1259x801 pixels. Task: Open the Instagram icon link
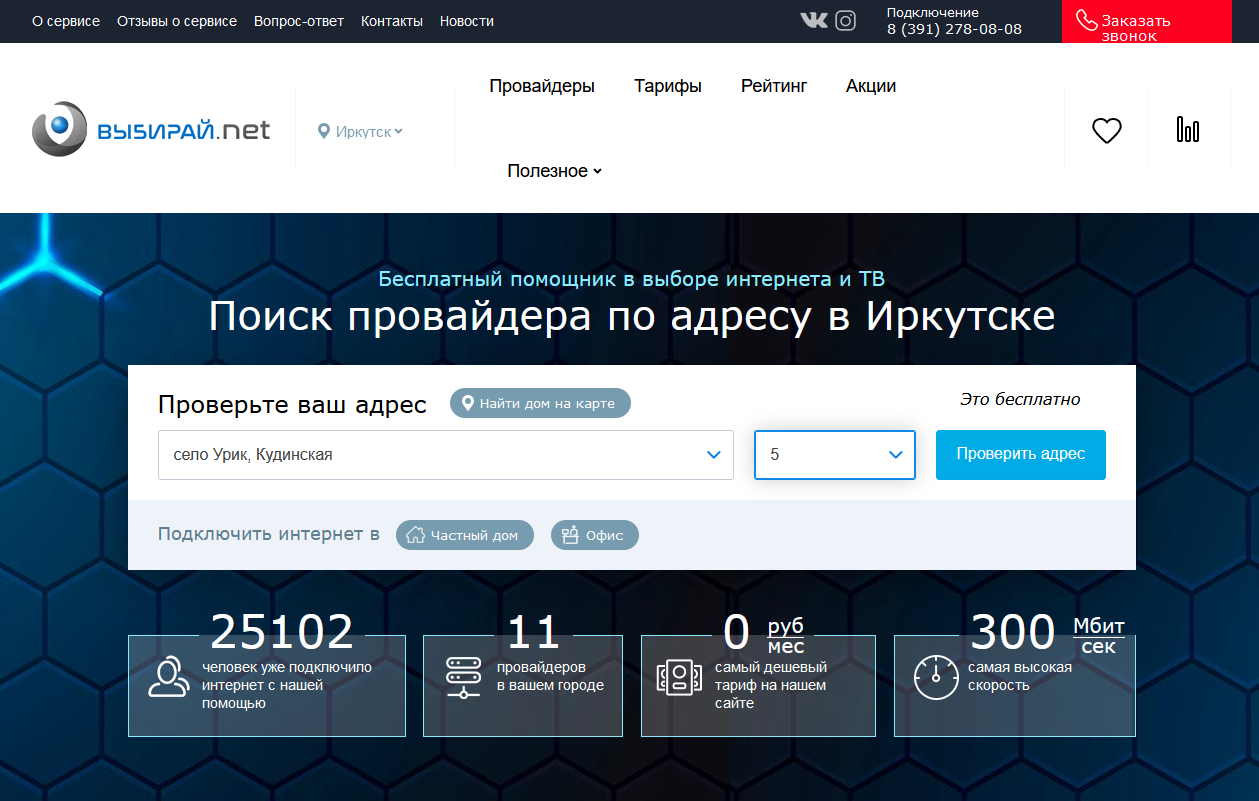pyautogui.click(x=845, y=20)
